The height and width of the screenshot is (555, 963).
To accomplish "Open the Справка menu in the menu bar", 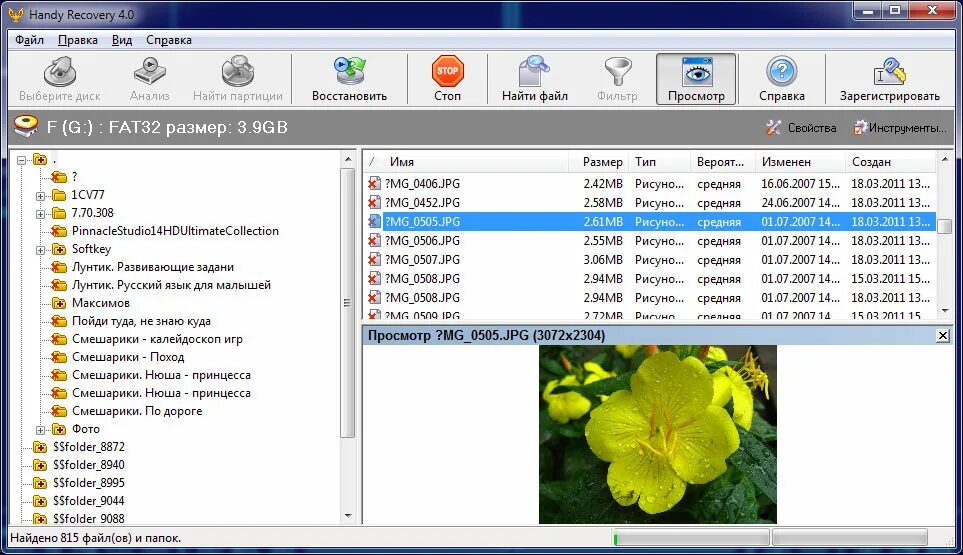I will point(169,40).
